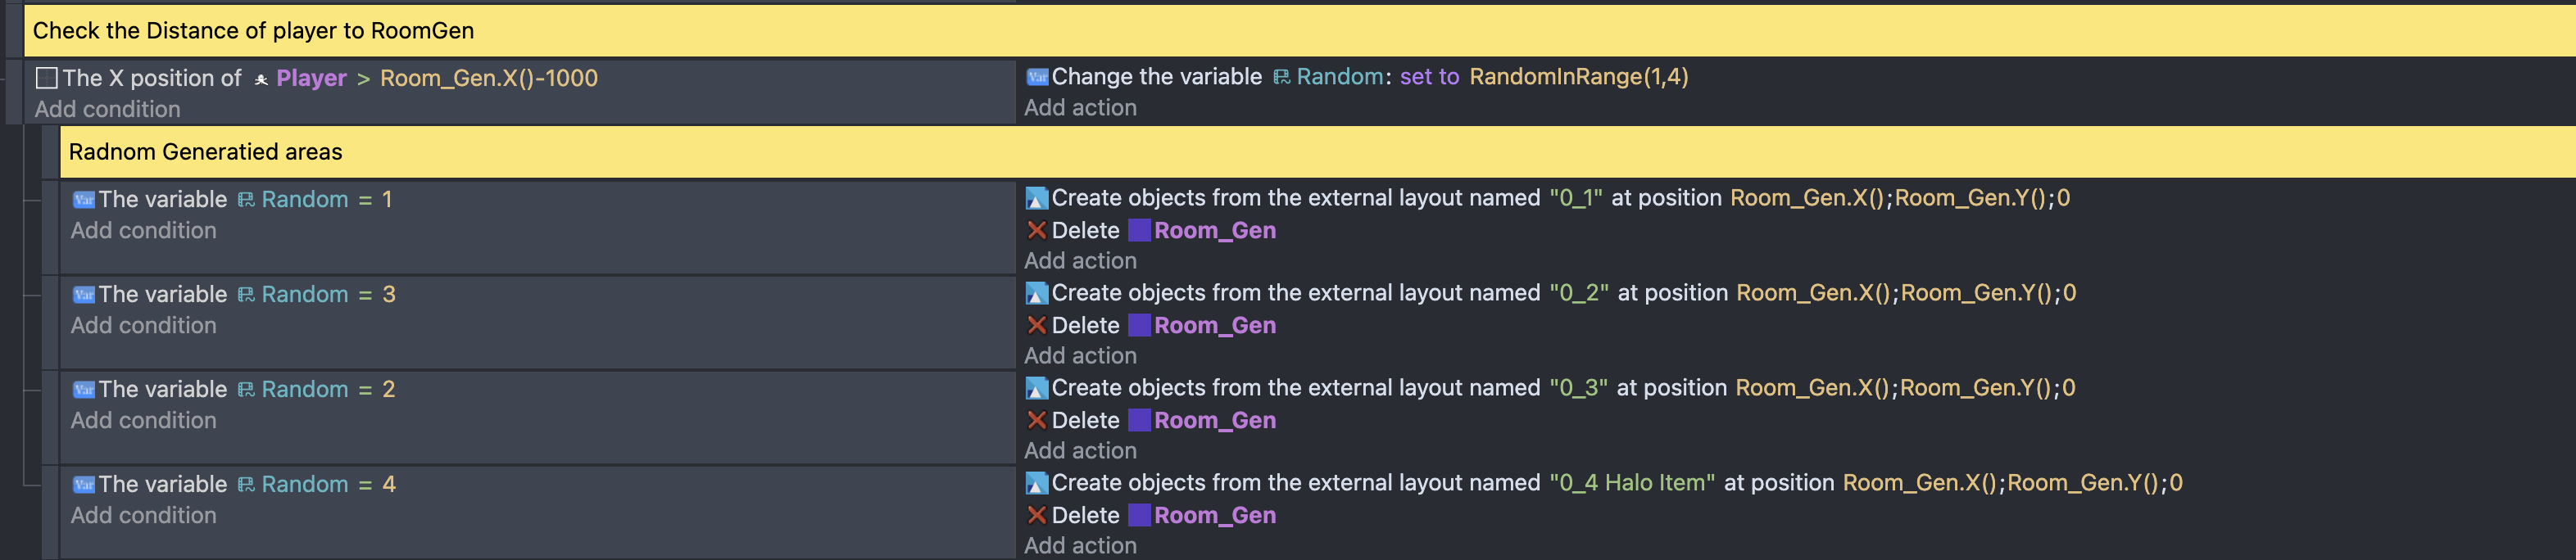Click the red Delete icon under "0_4 Halo Item"

tap(1037, 516)
